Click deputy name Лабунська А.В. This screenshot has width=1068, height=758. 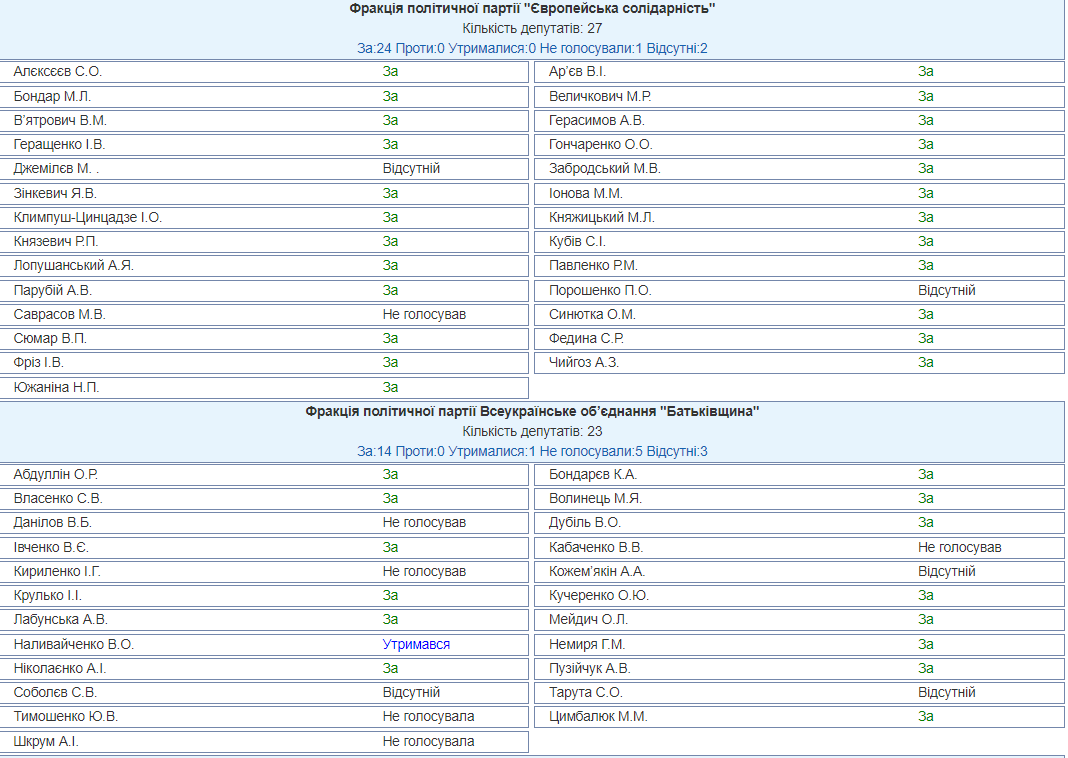61,620
